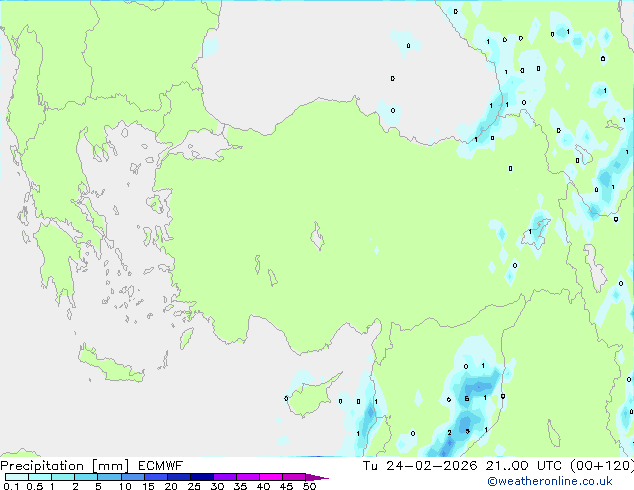The width and height of the screenshot is (634, 490).
Task: Select the "35" legend scale label
Action: point(240,486)
